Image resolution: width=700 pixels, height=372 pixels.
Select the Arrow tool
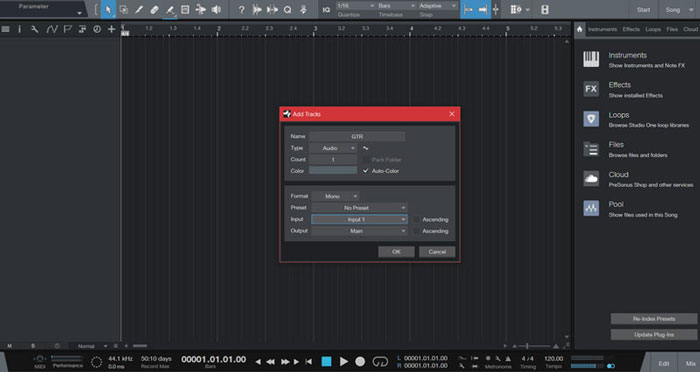[x=108, y=9]
